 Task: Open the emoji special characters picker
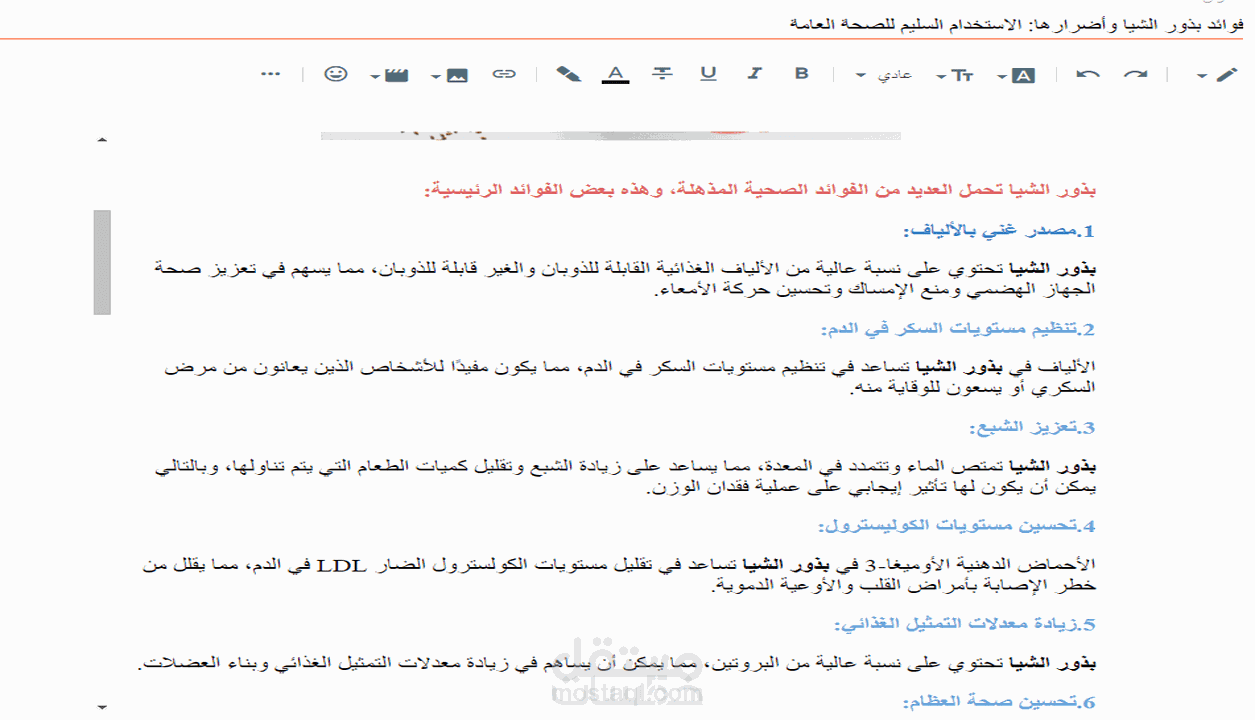337,74
